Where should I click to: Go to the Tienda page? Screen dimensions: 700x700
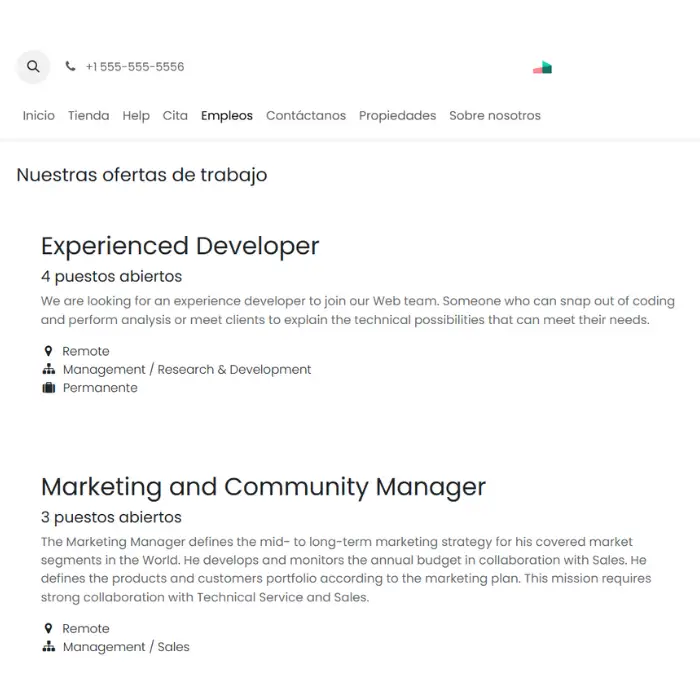click(x=88, y=116)
